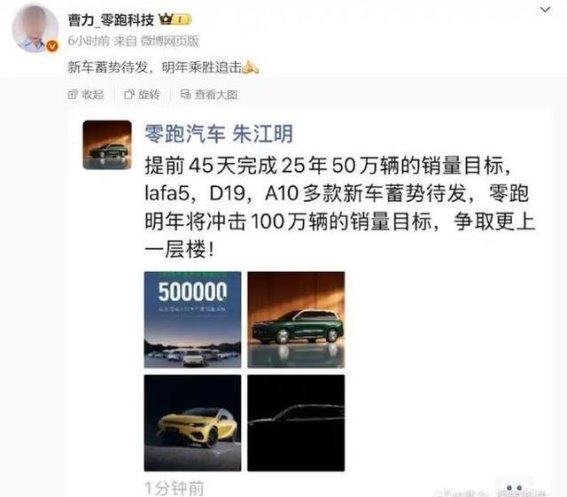
Task: Collapse the image using 收起
Action: [x=86, y=95]
